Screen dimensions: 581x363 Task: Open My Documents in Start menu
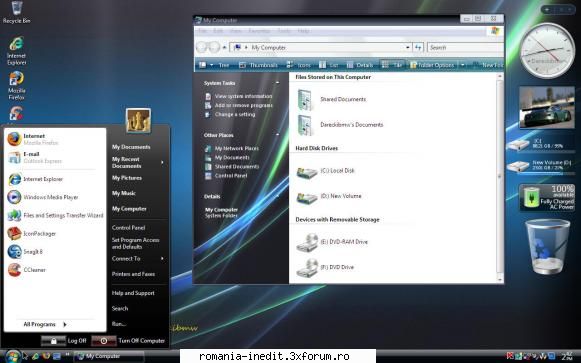(131, 147)
